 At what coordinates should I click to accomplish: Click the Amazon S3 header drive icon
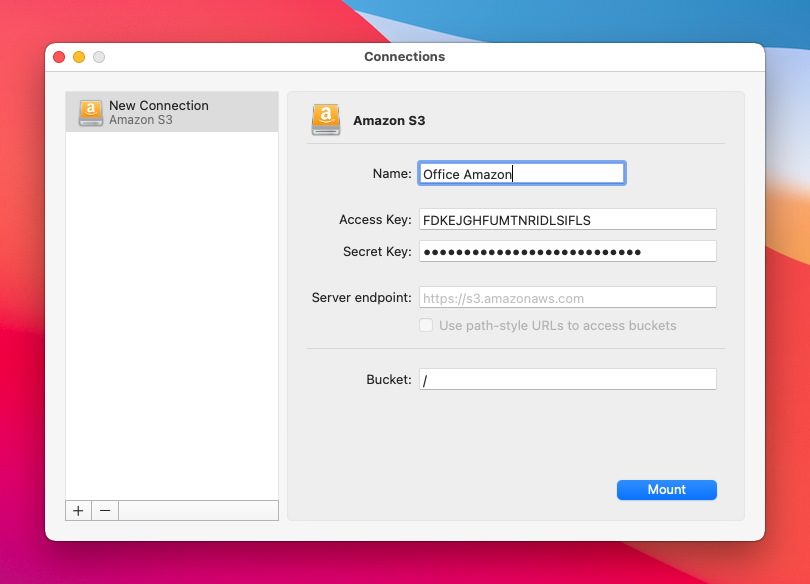[x=326, y=120]
